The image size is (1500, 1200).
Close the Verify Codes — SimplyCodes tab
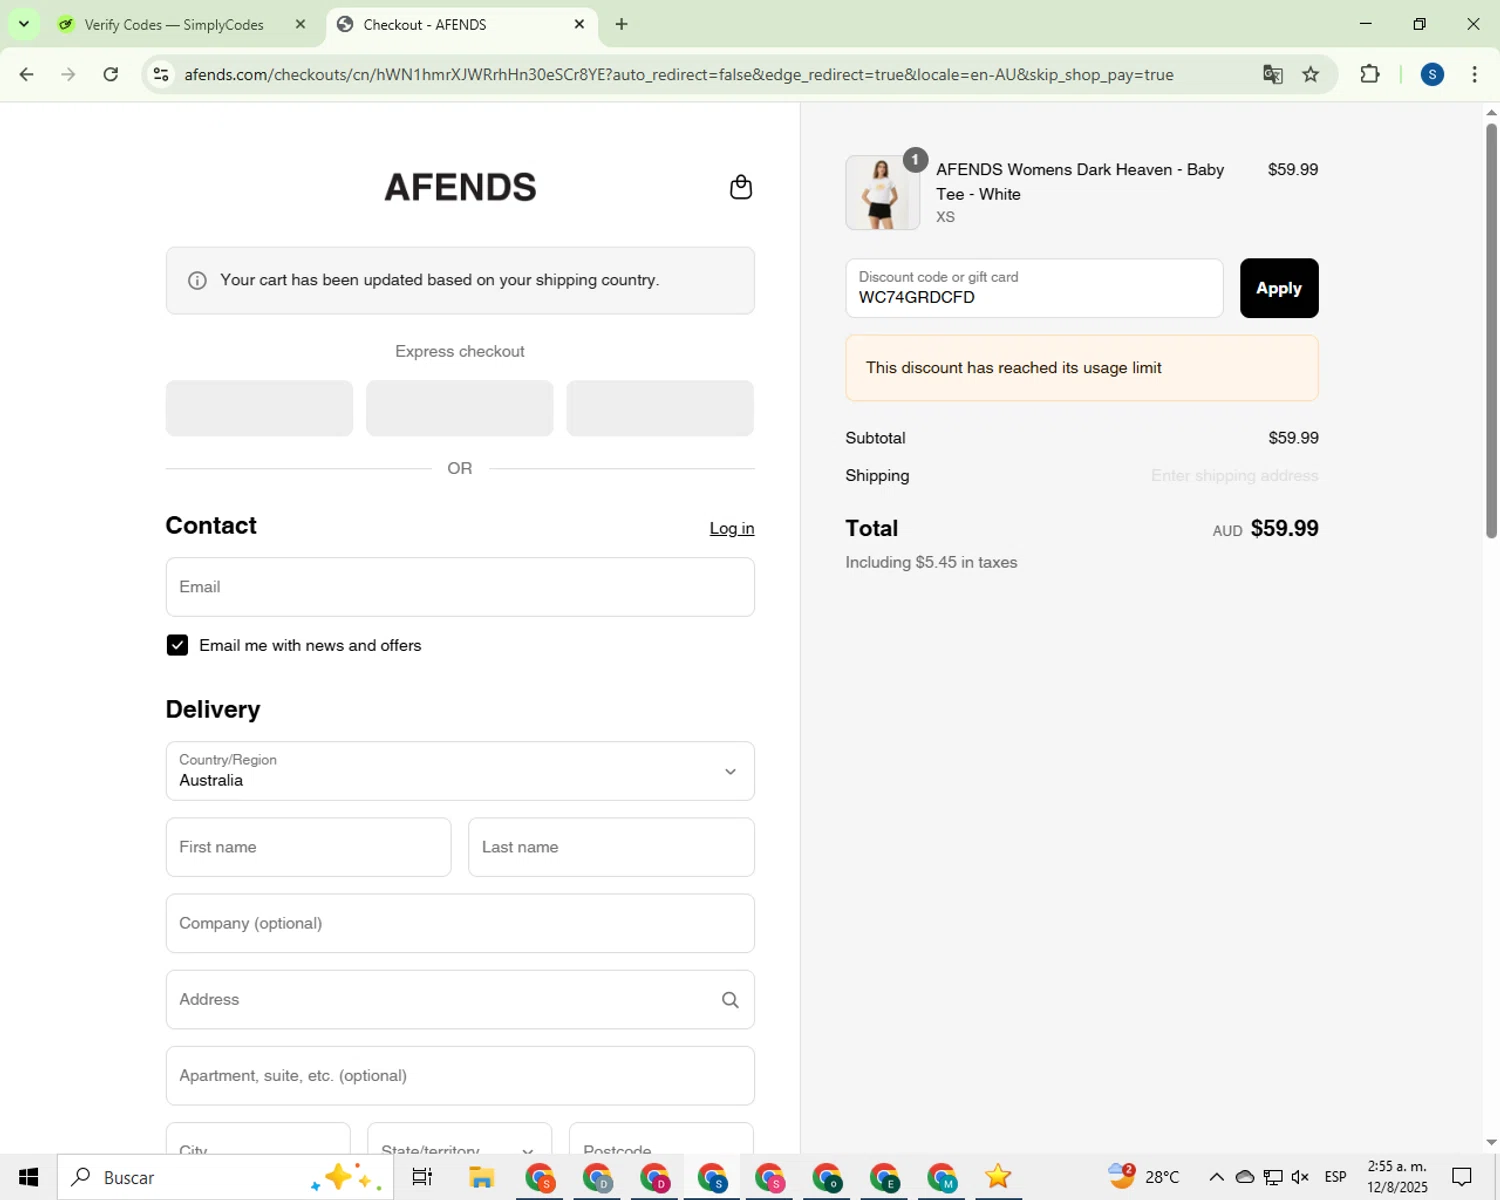300,24
